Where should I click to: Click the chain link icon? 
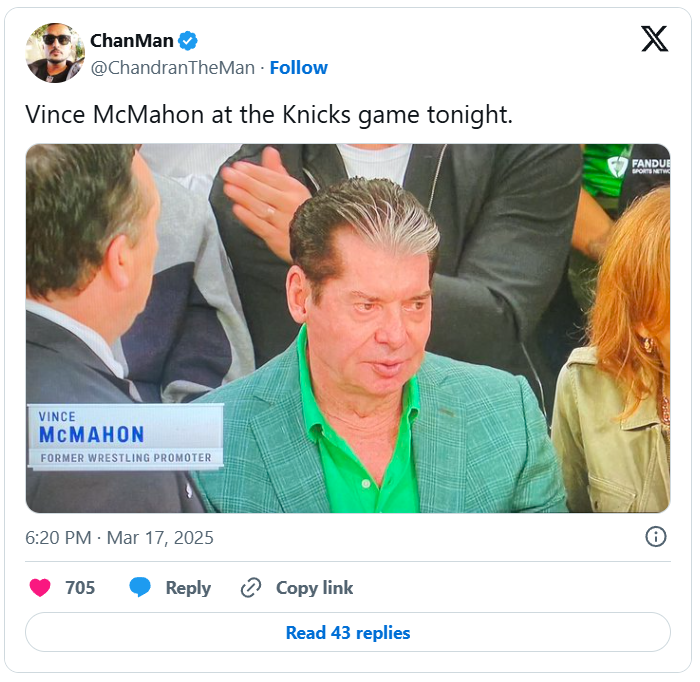pyautogui.click(x=251, y=588)
